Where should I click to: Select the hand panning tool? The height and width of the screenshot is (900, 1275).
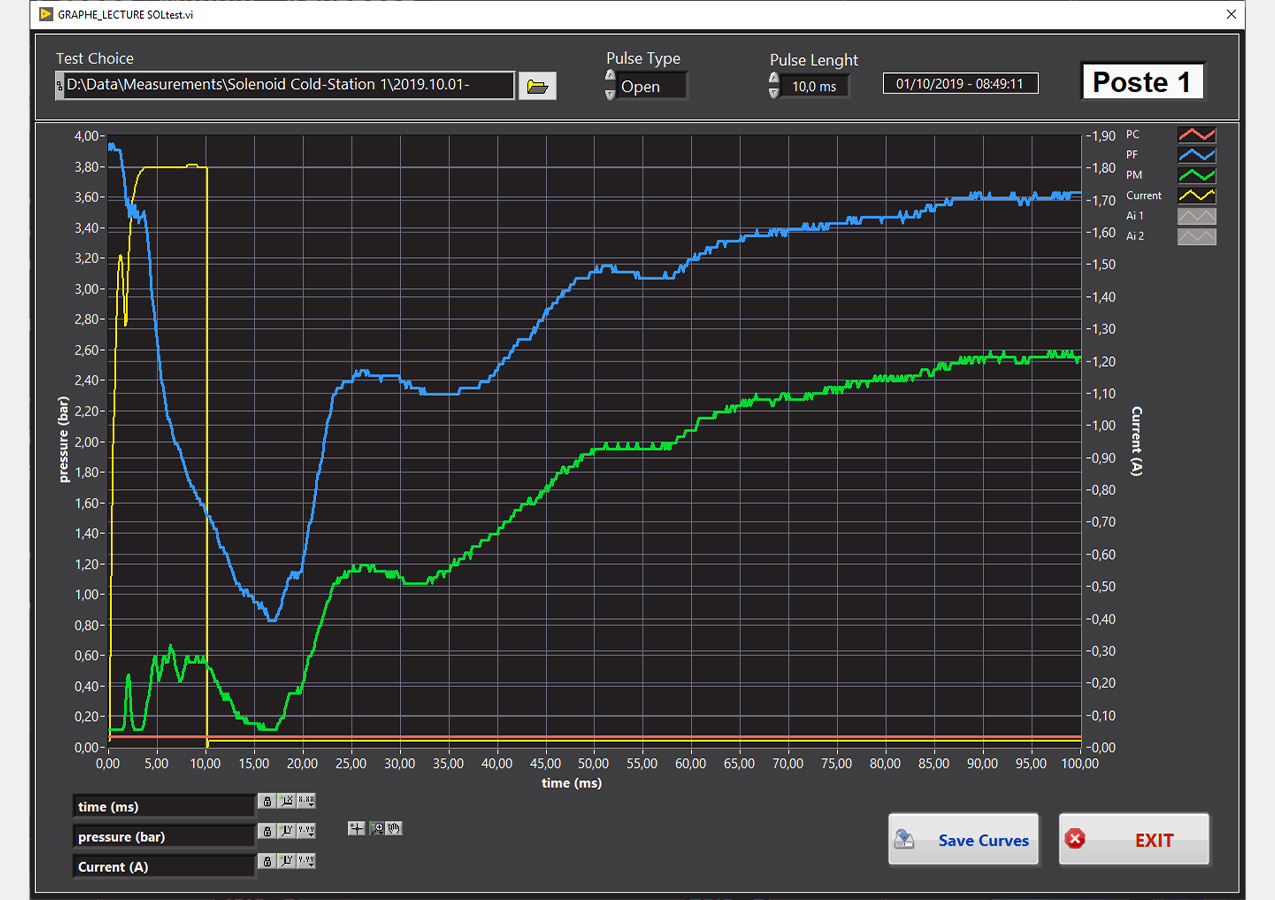pyautogui.click(x=394, y=828)
